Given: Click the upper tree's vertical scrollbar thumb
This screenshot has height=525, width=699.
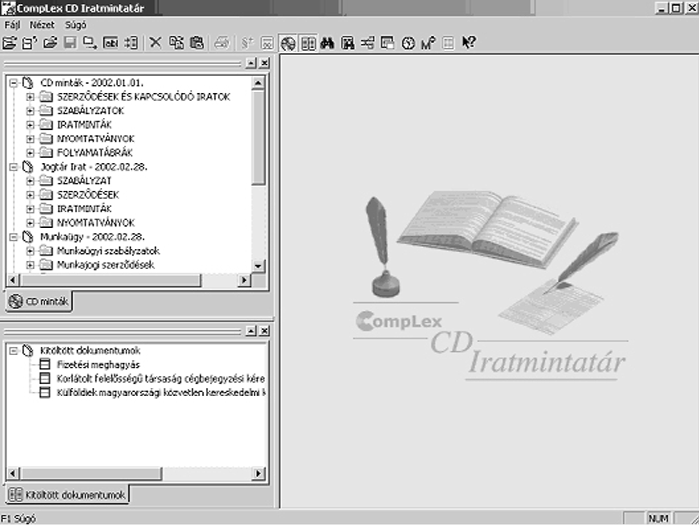Looking at the screenshot, I should point(258,137).
